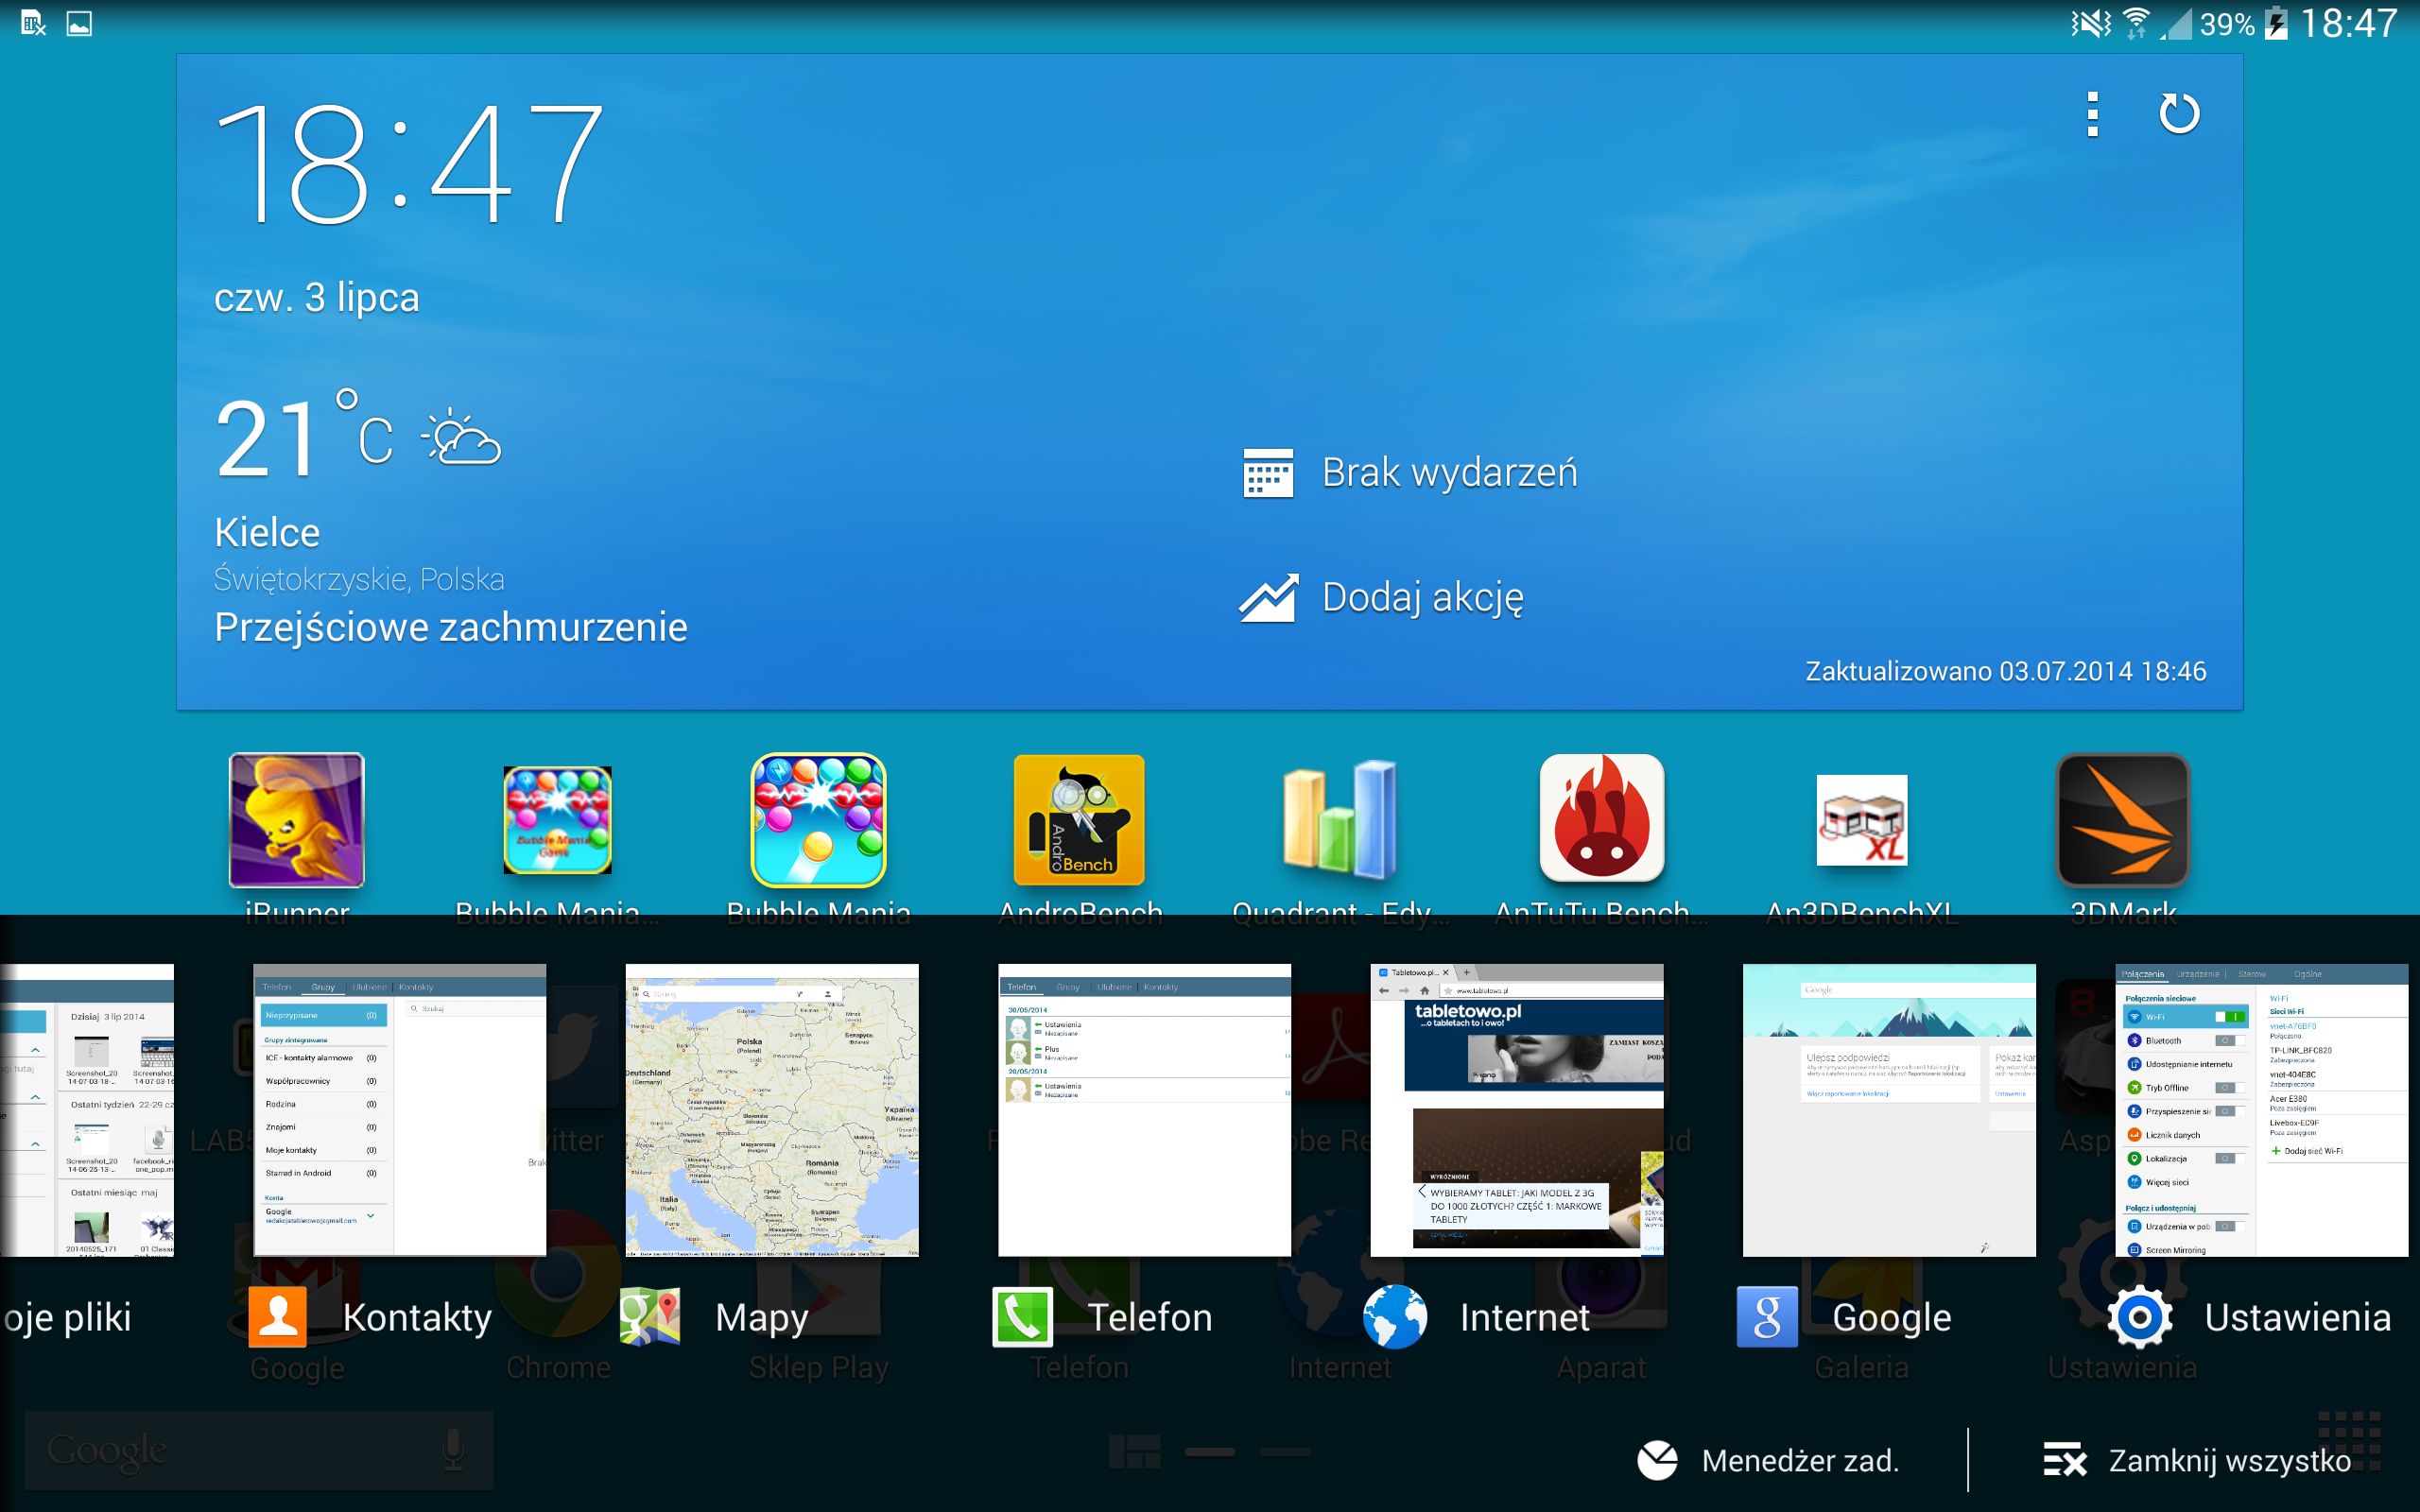Tap the Zamknij wszystko close-all icon

[x=2065, y=1460]
